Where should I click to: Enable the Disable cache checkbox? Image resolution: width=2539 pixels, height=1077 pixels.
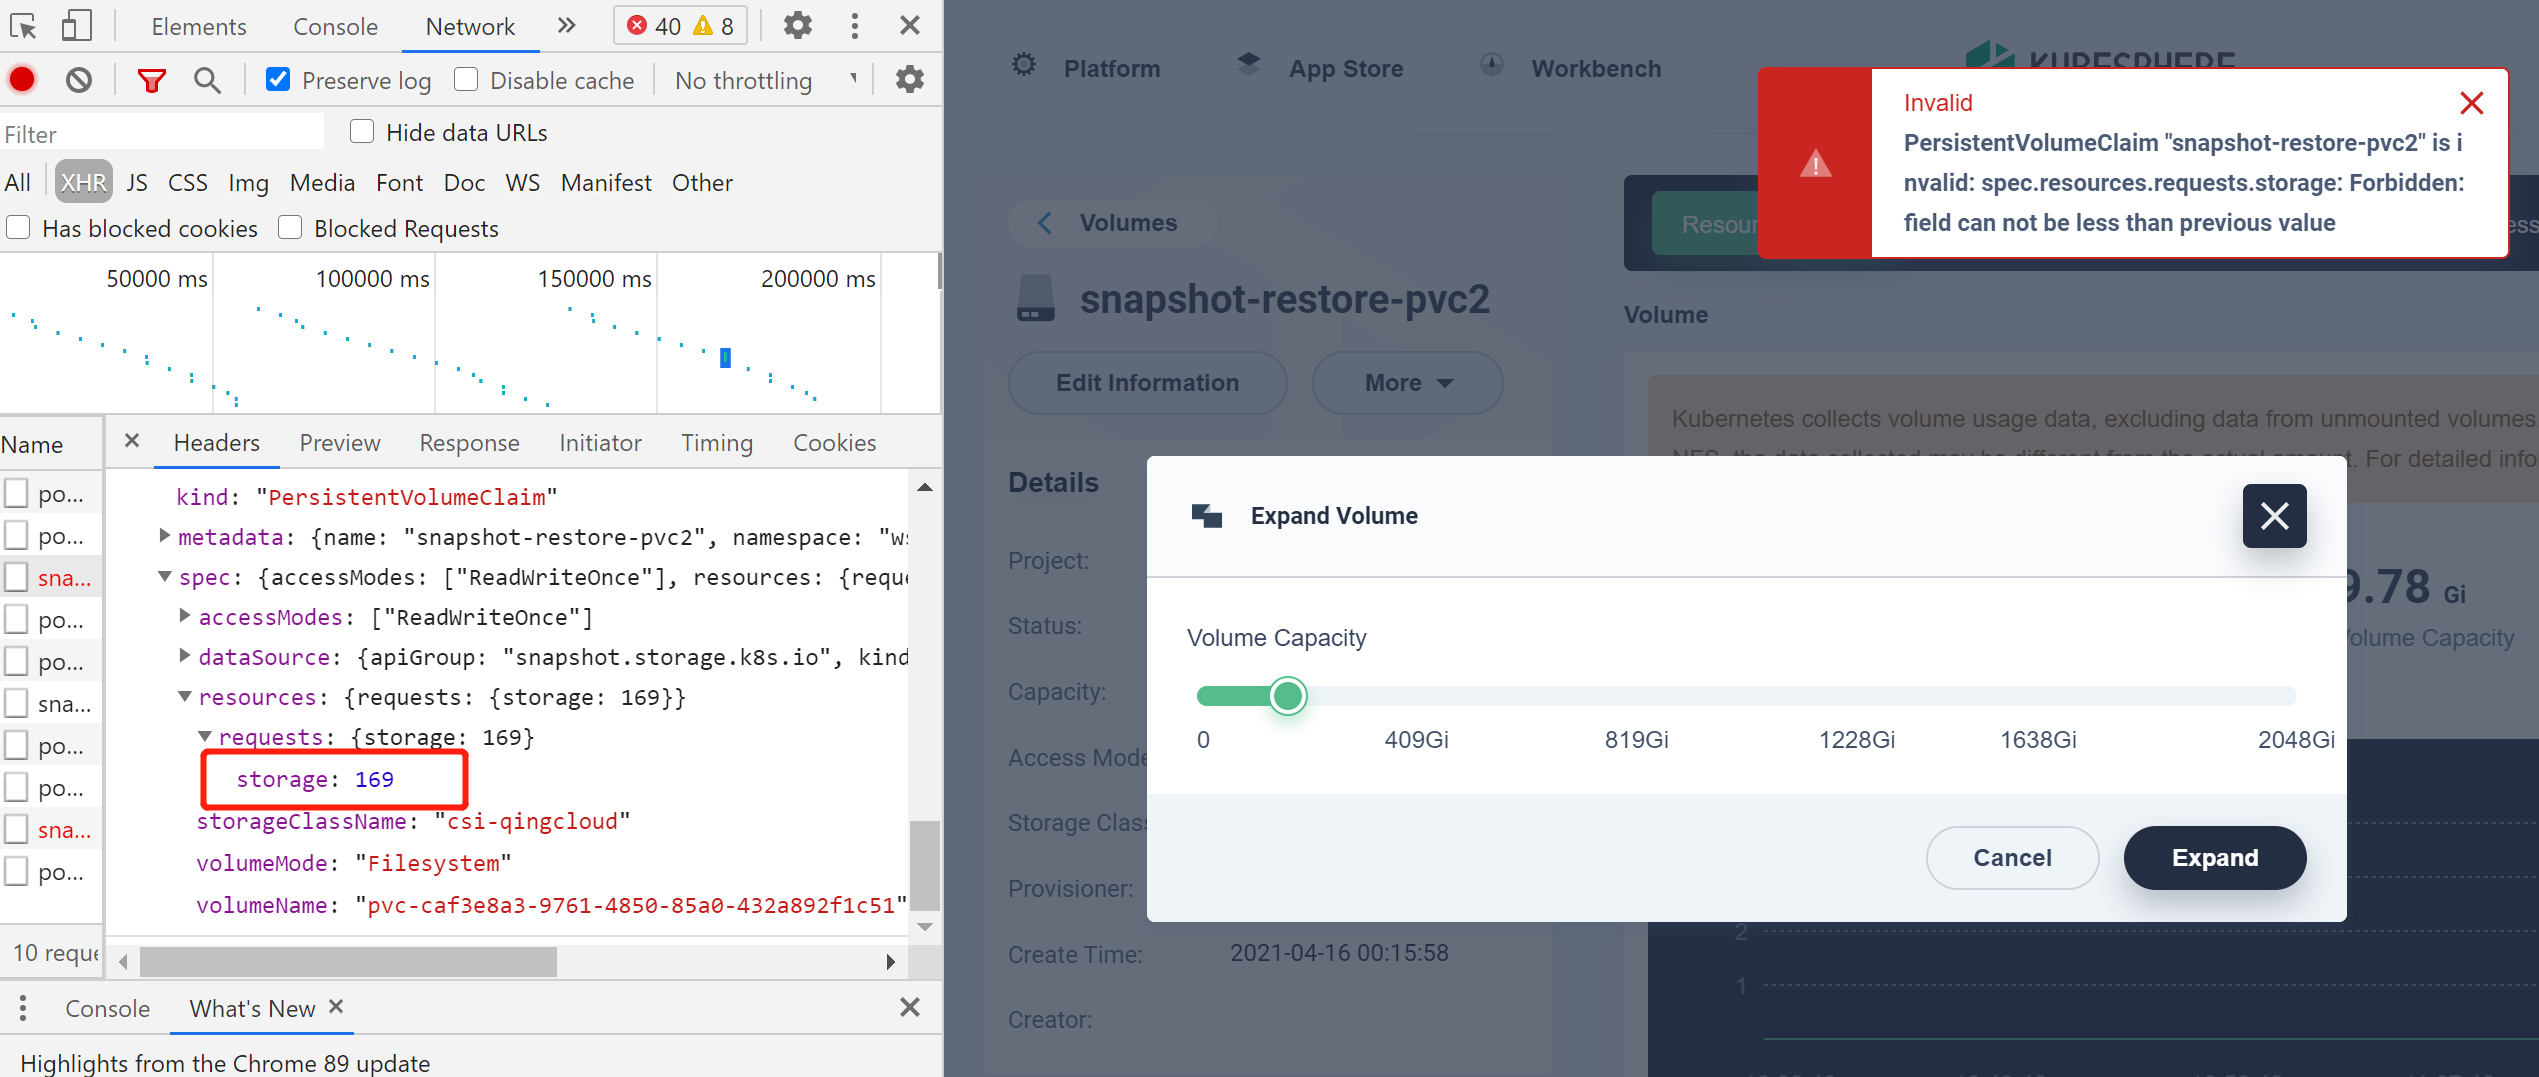(x=466, y=79)
